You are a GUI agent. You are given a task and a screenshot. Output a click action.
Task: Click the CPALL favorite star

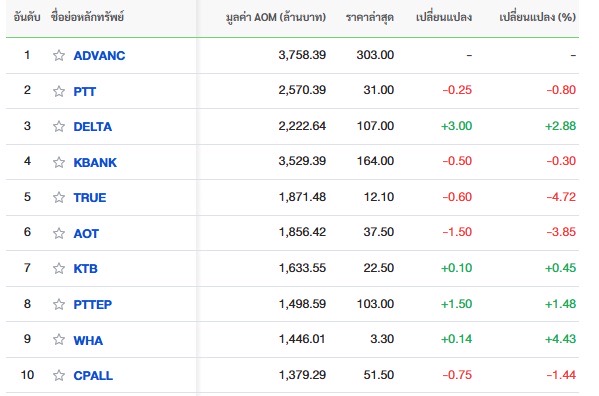59,375
